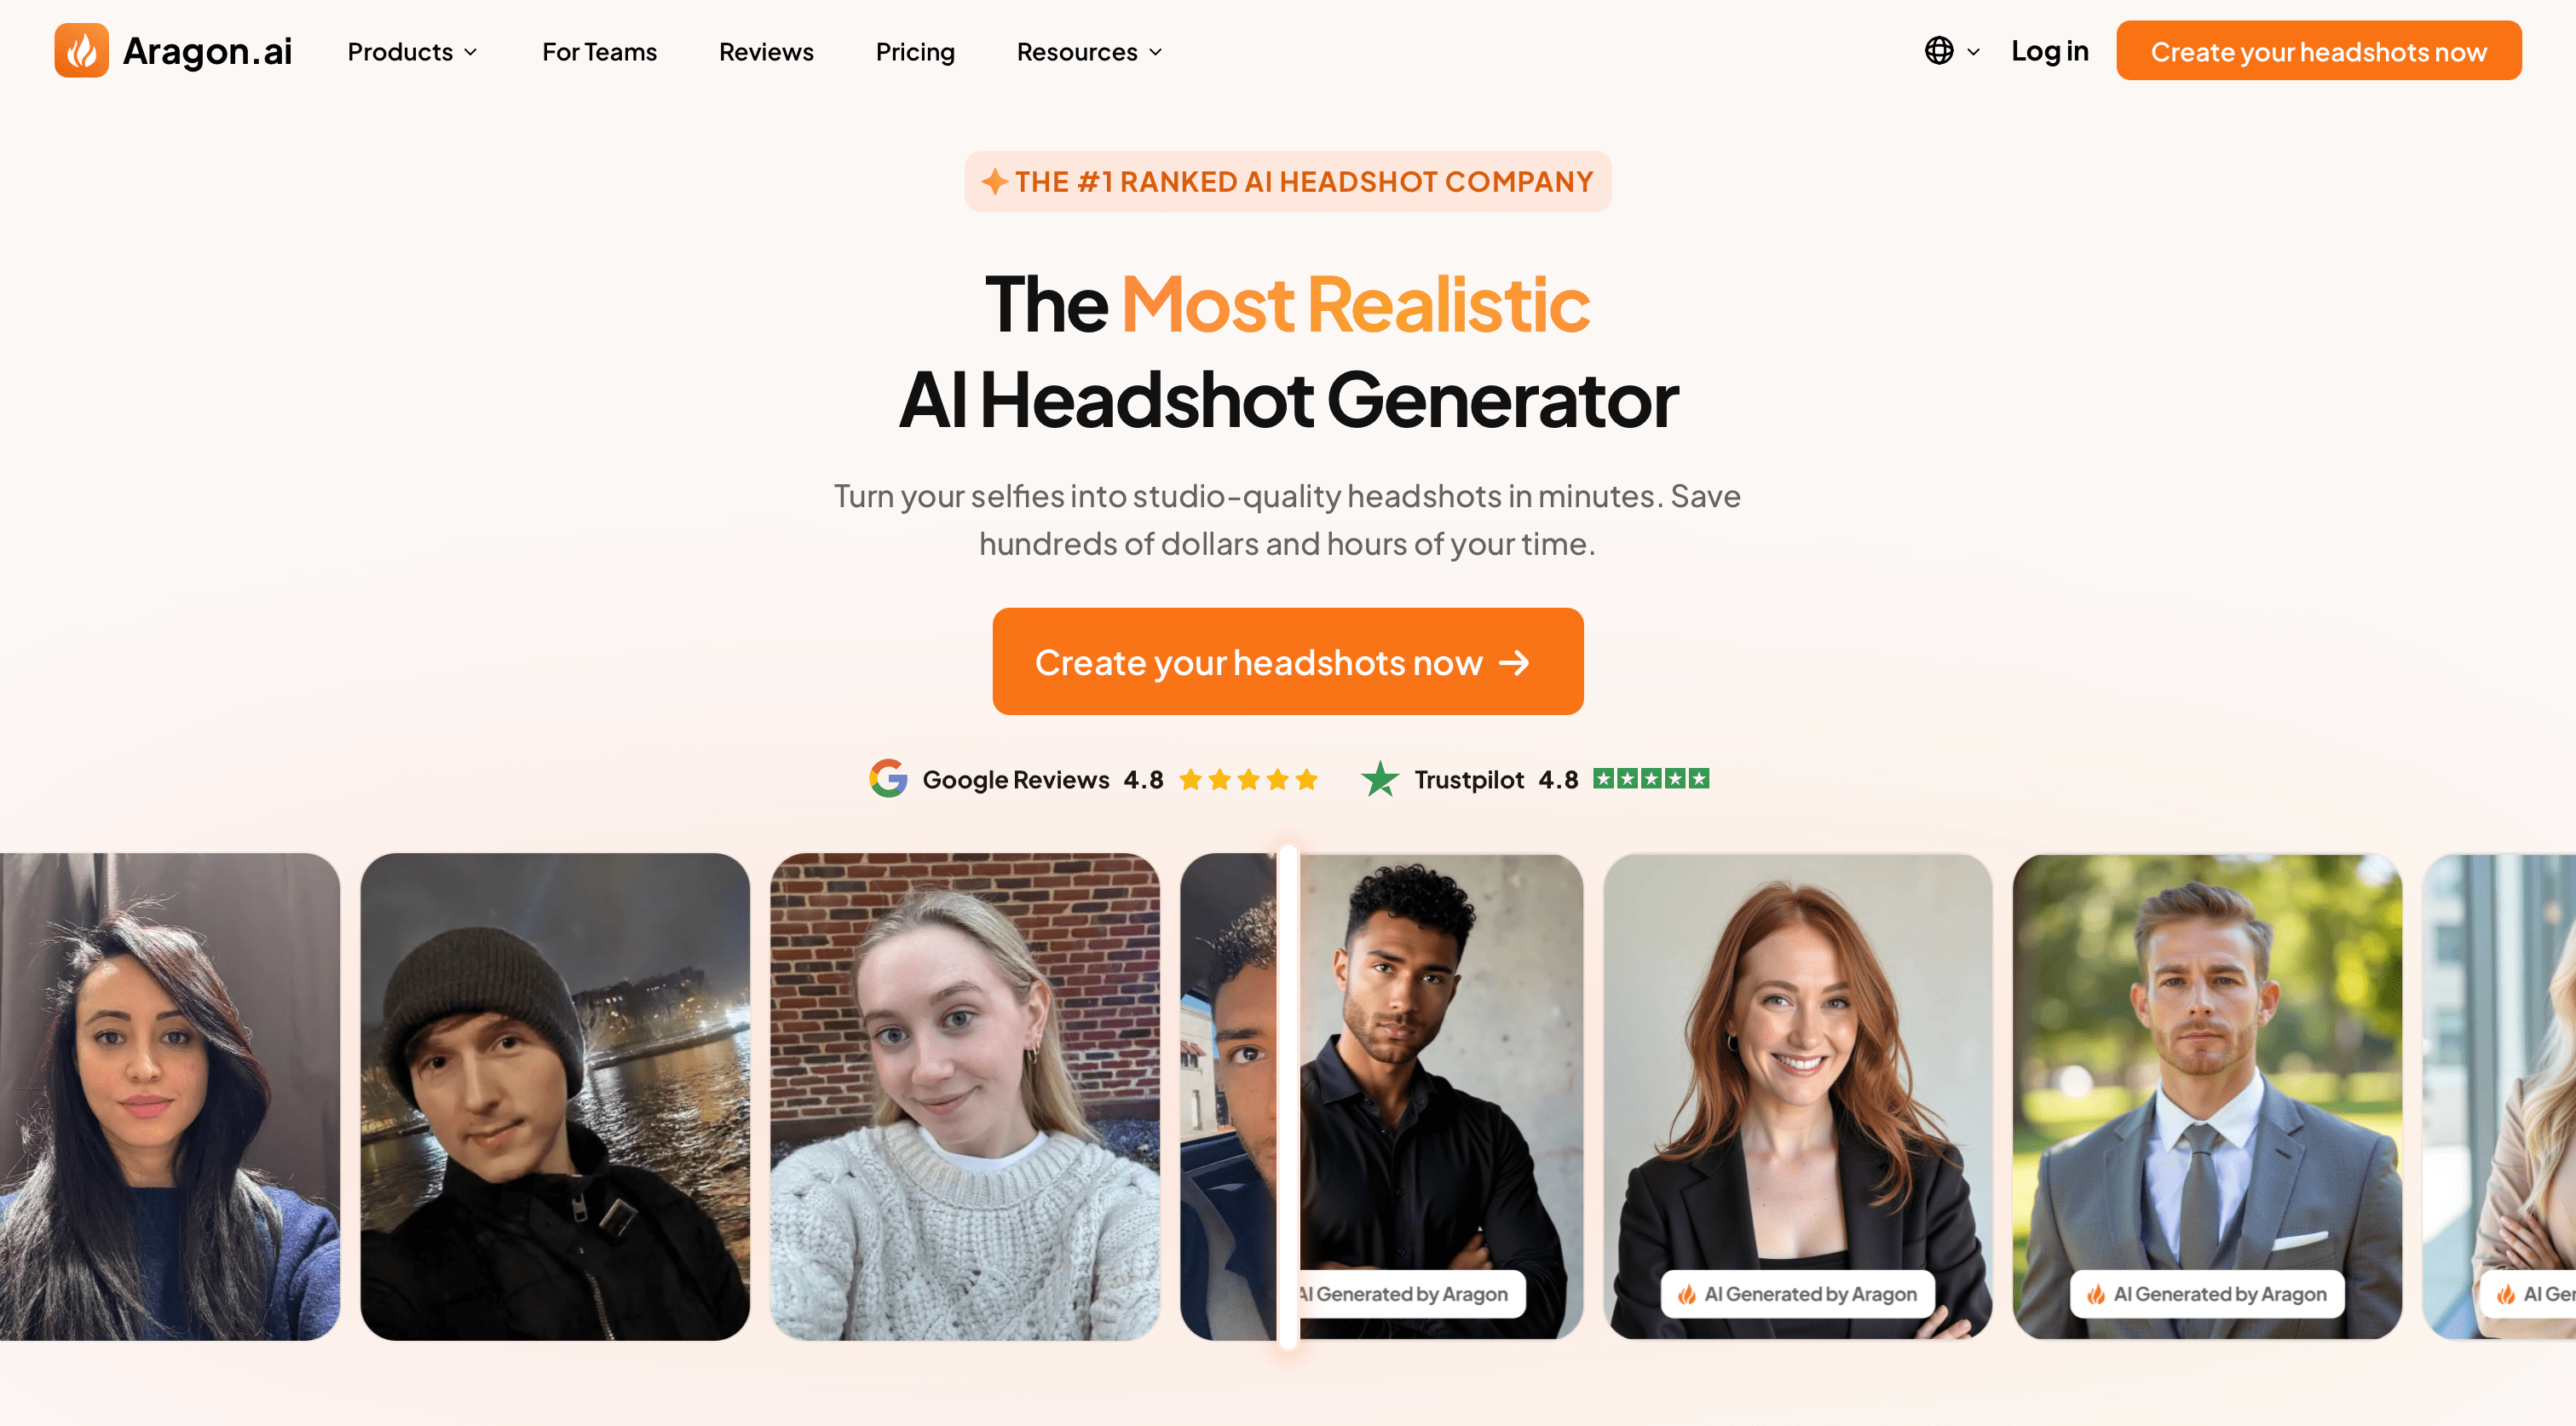Click the sparkle icon in the #1 ranked badge
This screenshot has height=1426, width=2576.
tap(994, 182)
